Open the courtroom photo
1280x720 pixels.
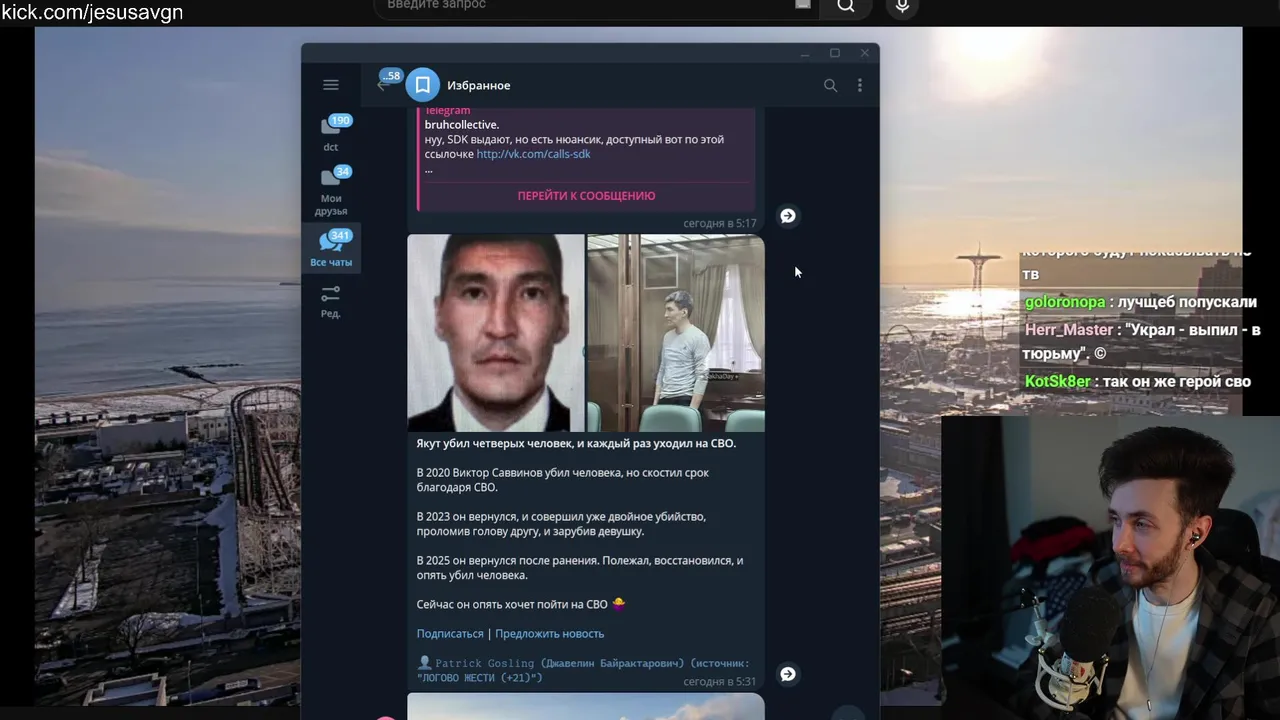(676, 333)
